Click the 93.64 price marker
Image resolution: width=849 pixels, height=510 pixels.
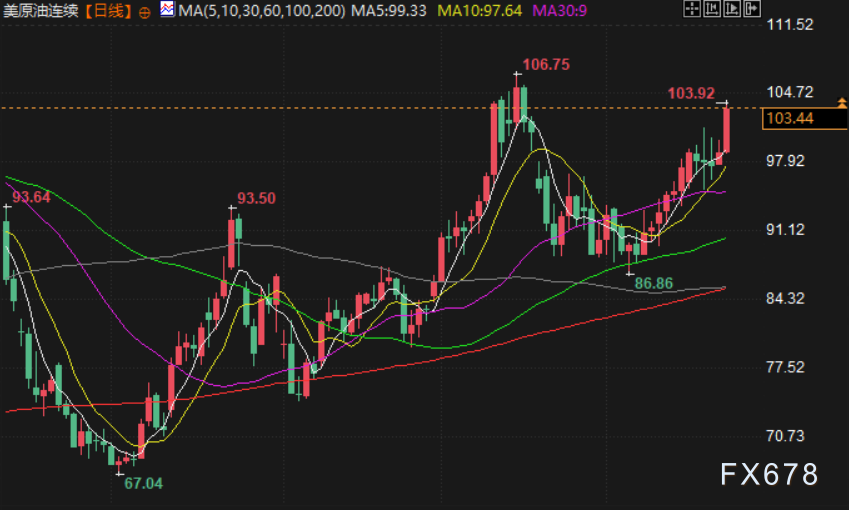point(31,197)
